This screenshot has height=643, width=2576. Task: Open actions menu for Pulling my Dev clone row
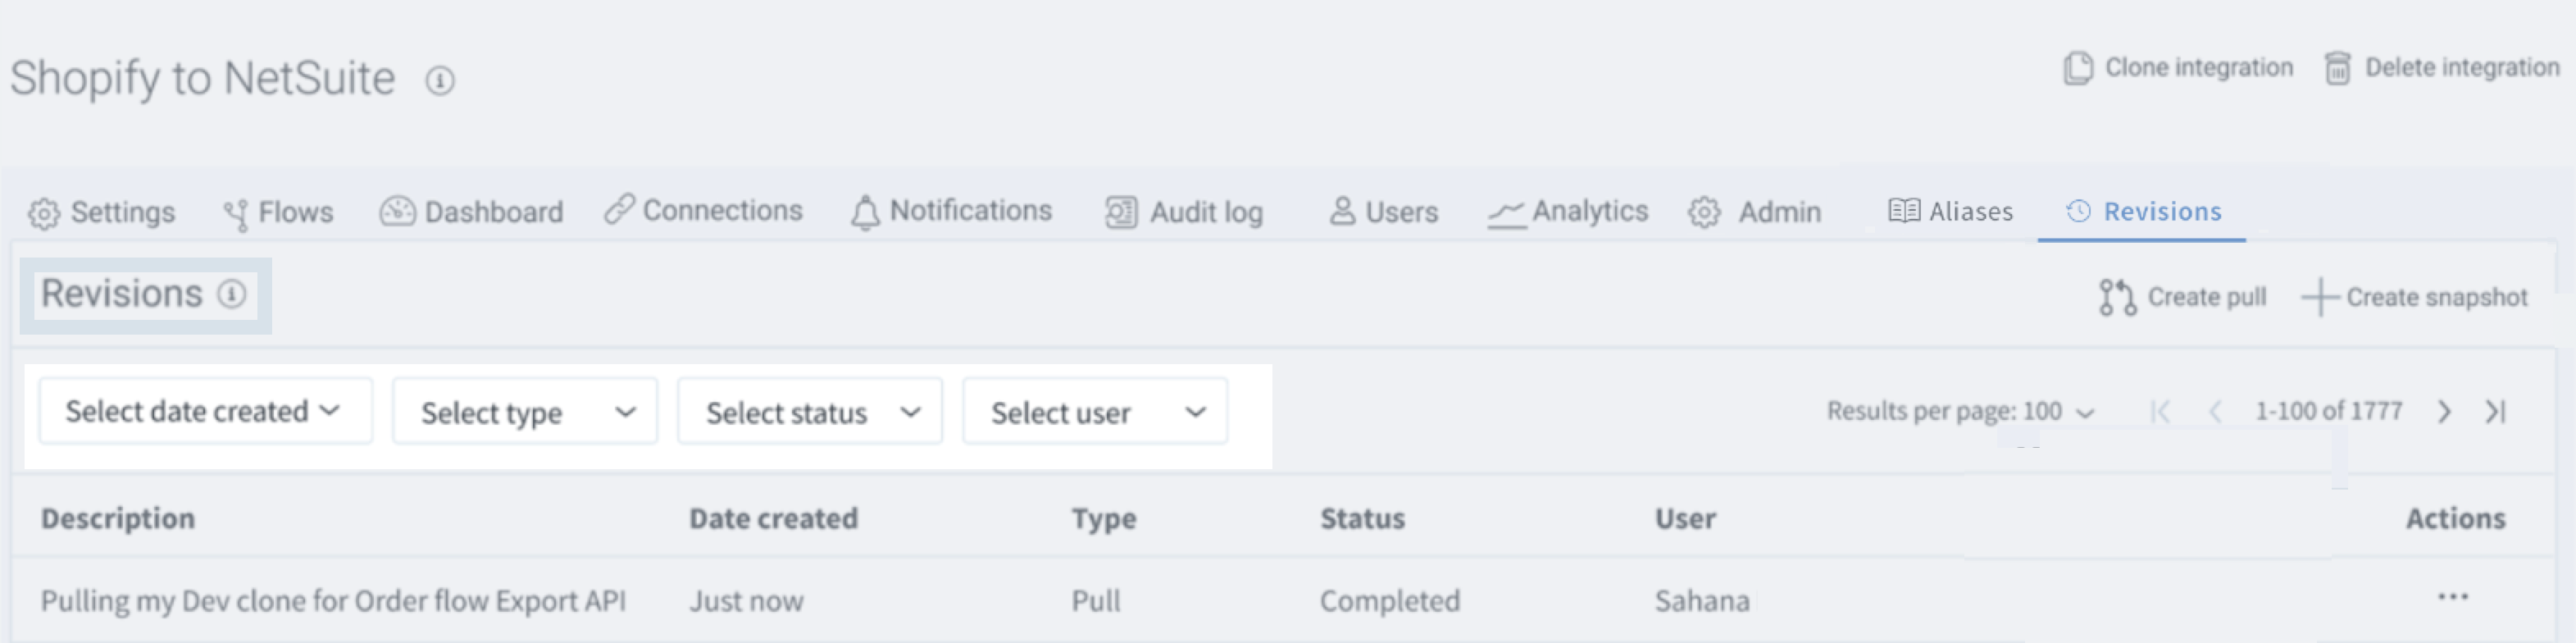pos(2453,598)
